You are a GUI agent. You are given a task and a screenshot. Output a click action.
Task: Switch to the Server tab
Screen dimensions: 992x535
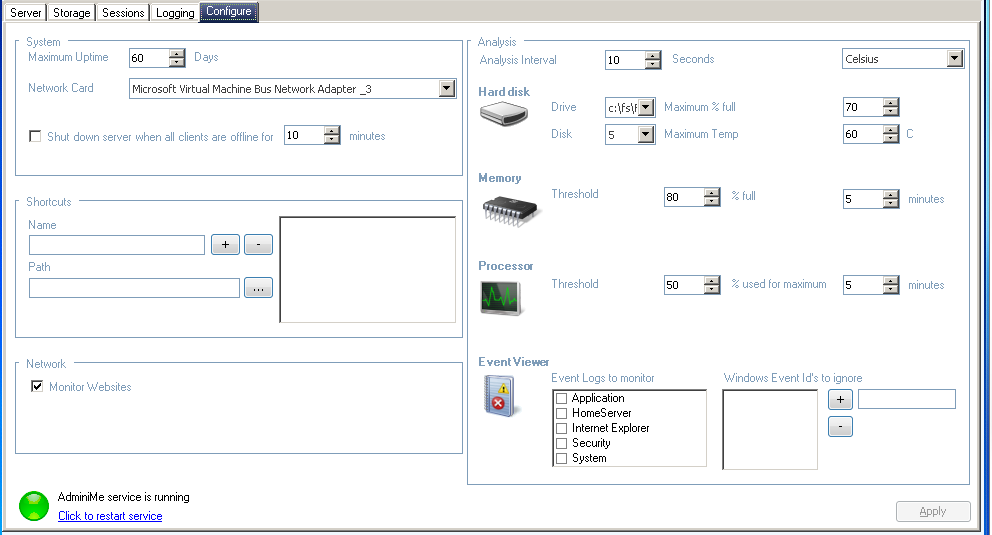(25, 13)
